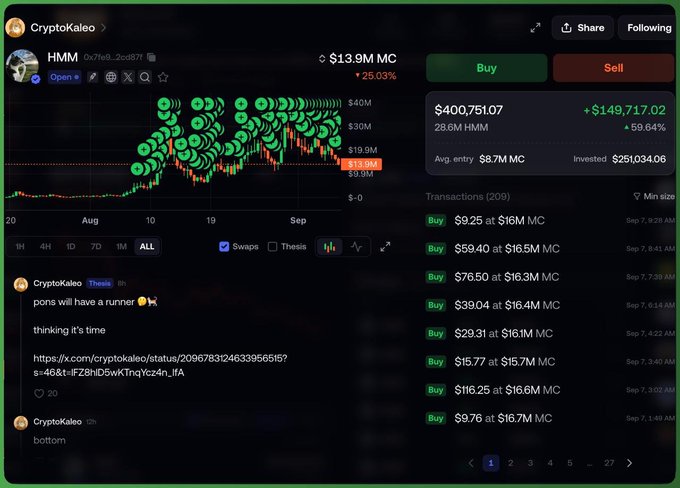Click the green Buy button
Image resolution: width=680 pixels, height=488 pixels.
coord(487,68)
